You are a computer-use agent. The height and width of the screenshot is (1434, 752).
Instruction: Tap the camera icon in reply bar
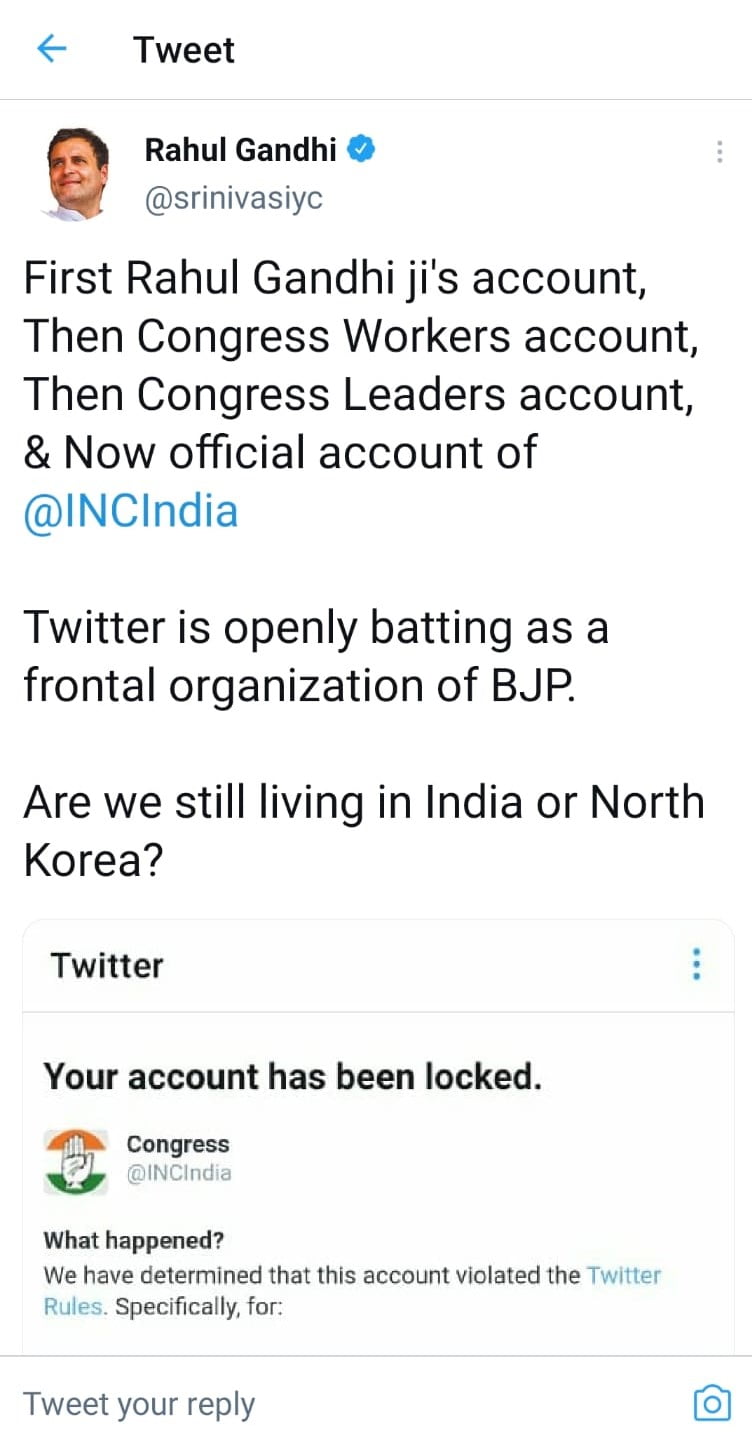(711, 1402)
